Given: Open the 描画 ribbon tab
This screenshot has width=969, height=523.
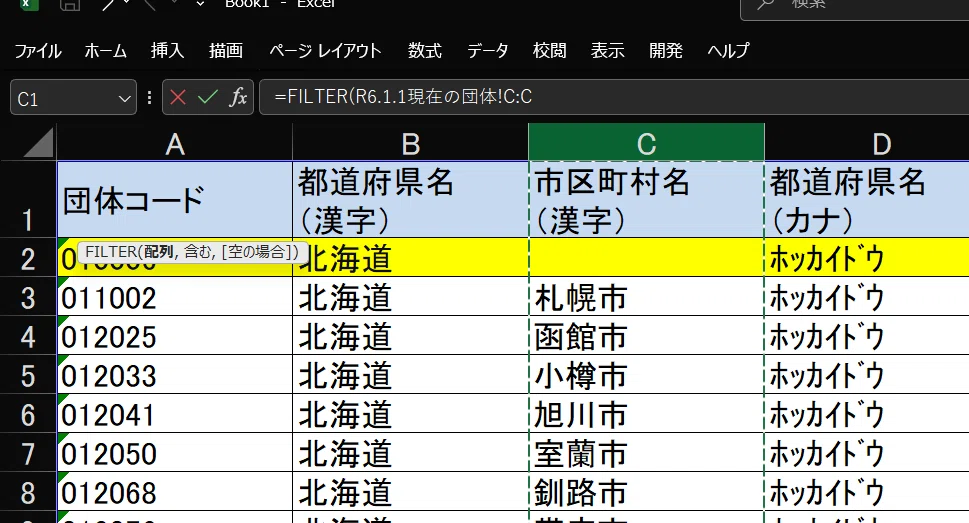Looking at the screenshot, I should (226, 51).
